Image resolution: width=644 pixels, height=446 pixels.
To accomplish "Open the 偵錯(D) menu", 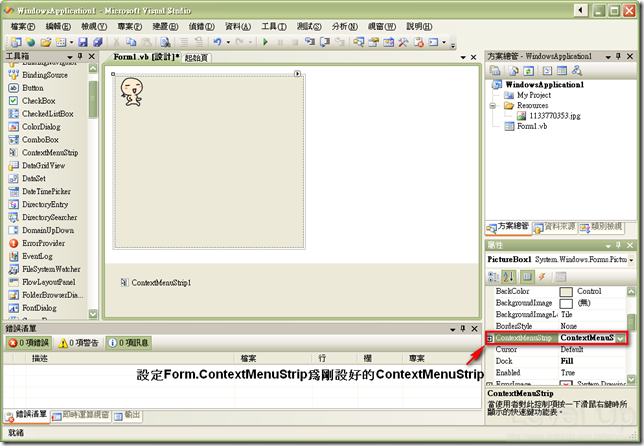I will [201, 26].
